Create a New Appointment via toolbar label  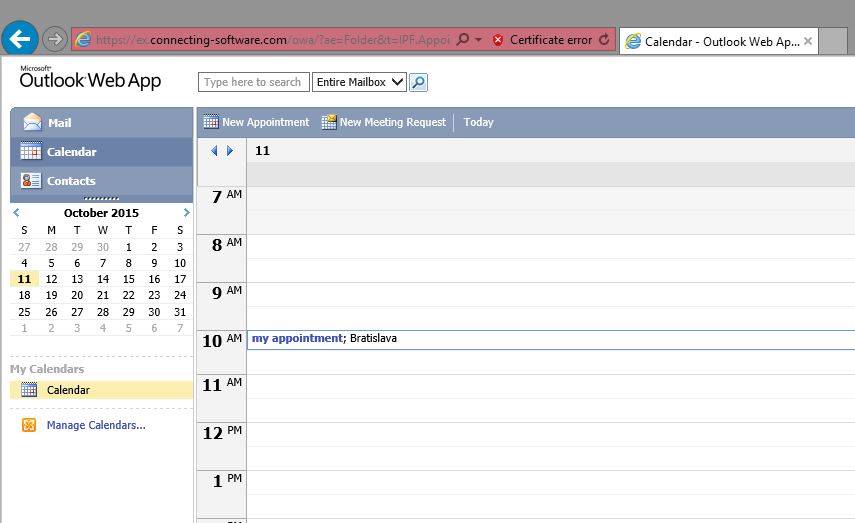(266, 122)
